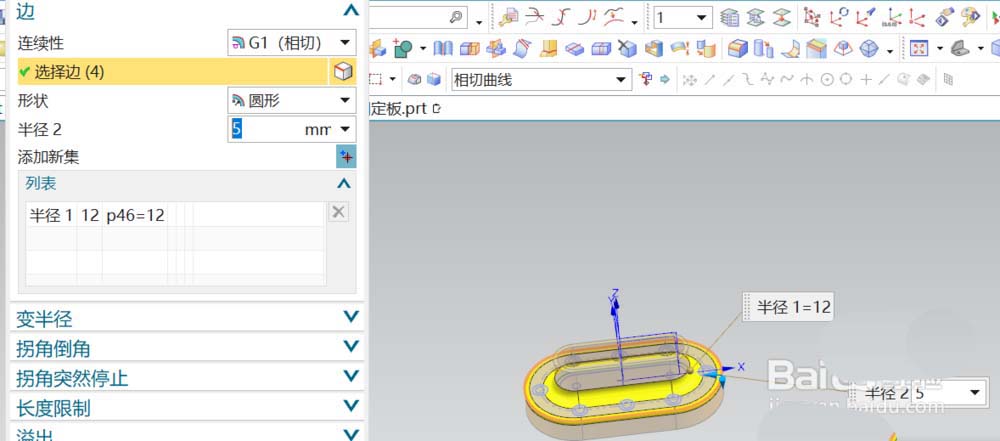Image resolution: width=1000 pixels, height=441 pixels.
Task: Click the command finder search key icon
Action: tap(456, 18)
